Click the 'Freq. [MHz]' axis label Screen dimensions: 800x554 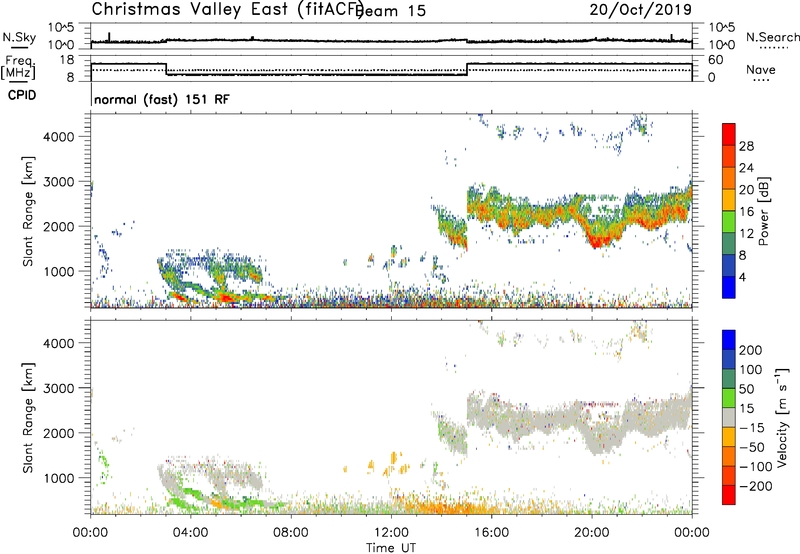click(19, 68)
